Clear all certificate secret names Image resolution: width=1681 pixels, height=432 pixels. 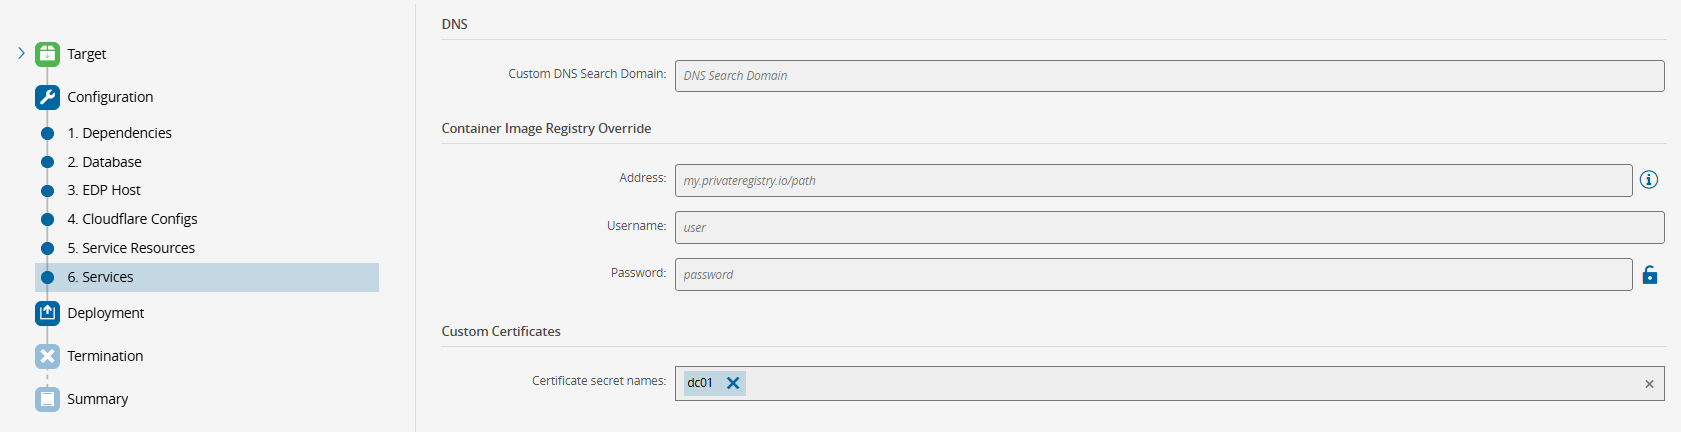1649,384
